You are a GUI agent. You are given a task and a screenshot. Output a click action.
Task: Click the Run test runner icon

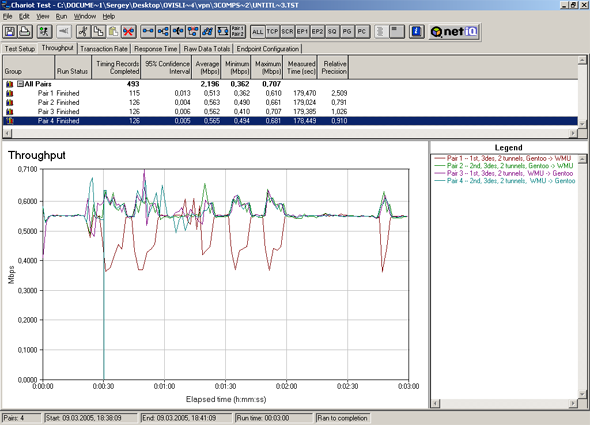coord(44,32)
